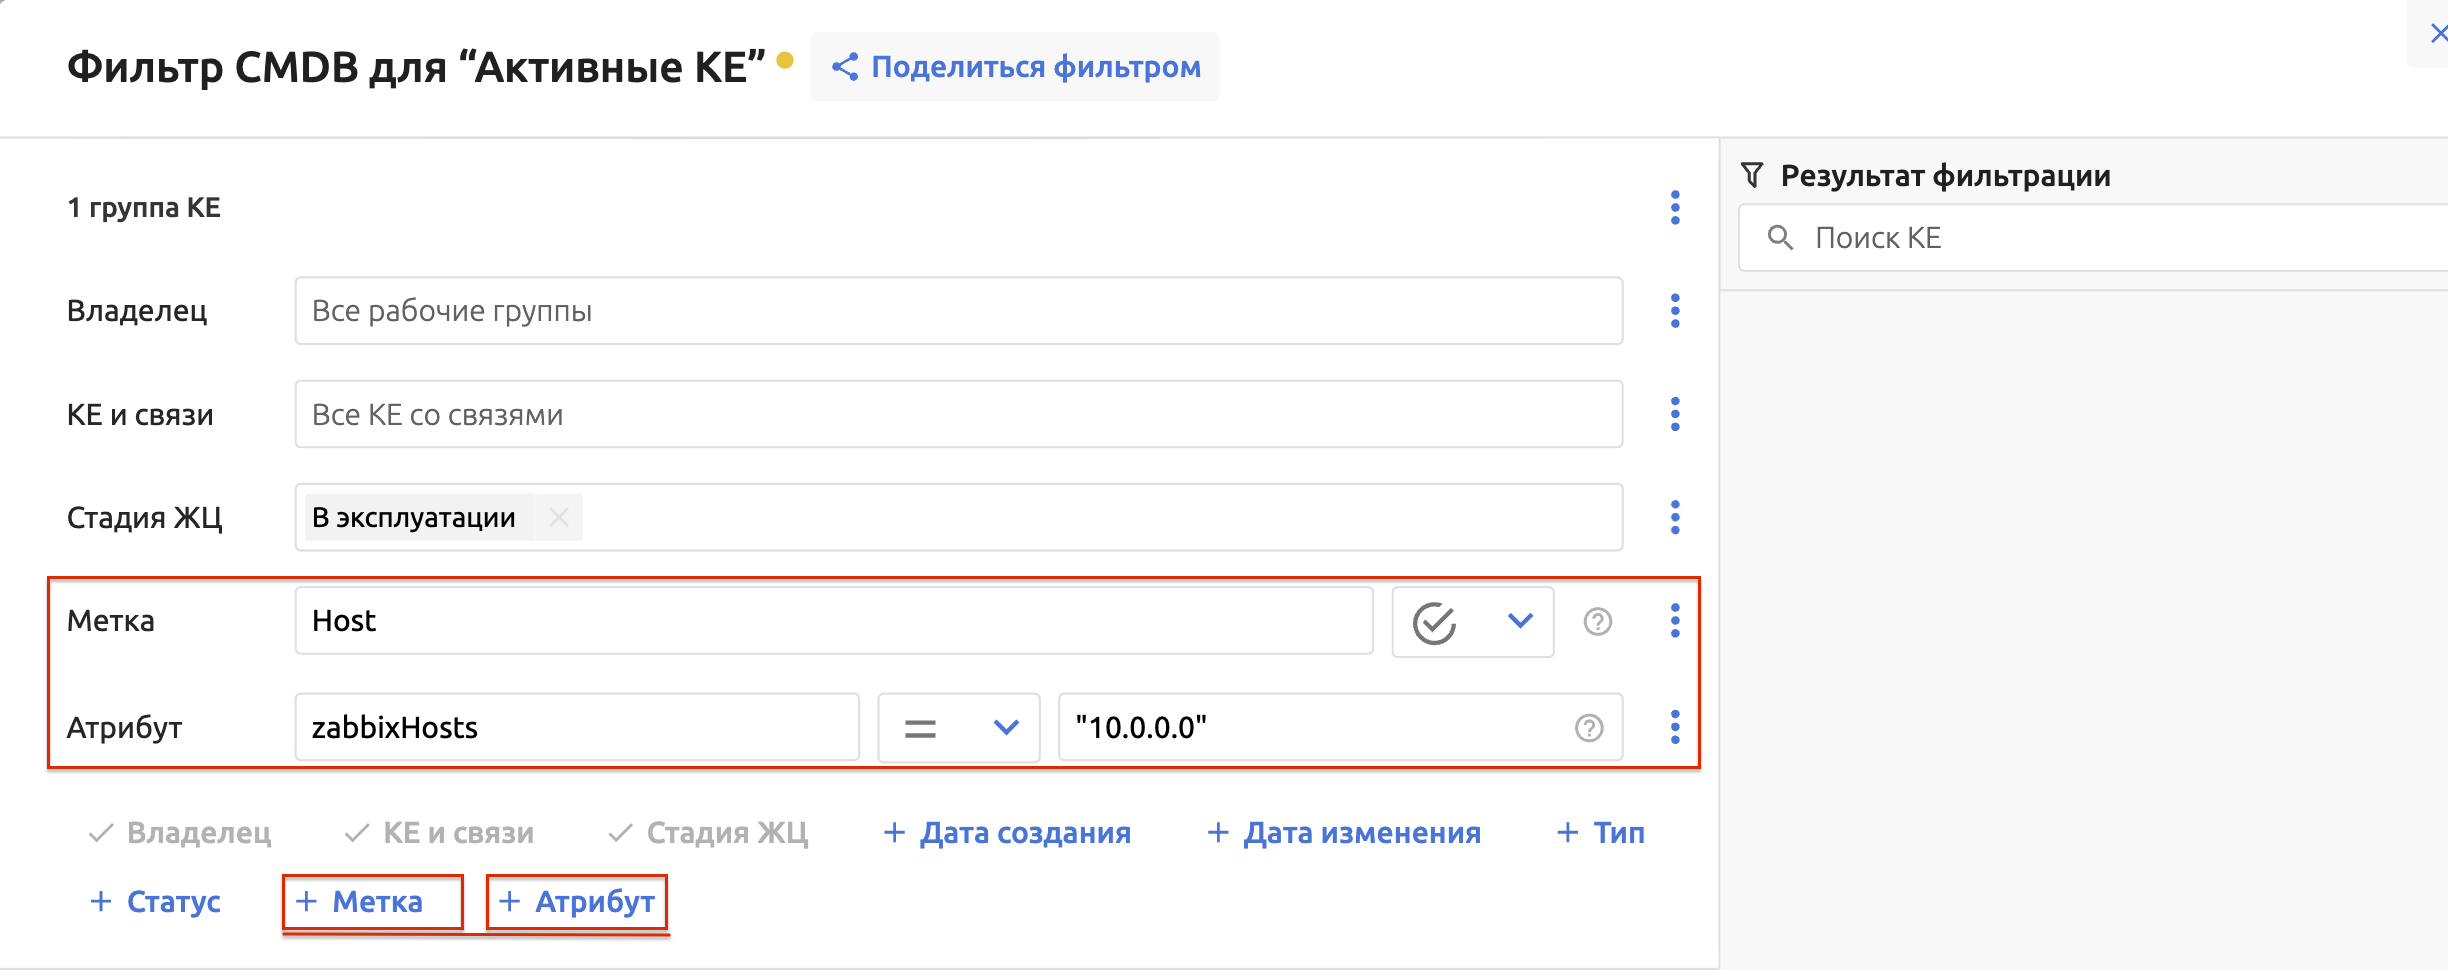
Task: Click the help icon inside attribute value field
Action: 1588,728
